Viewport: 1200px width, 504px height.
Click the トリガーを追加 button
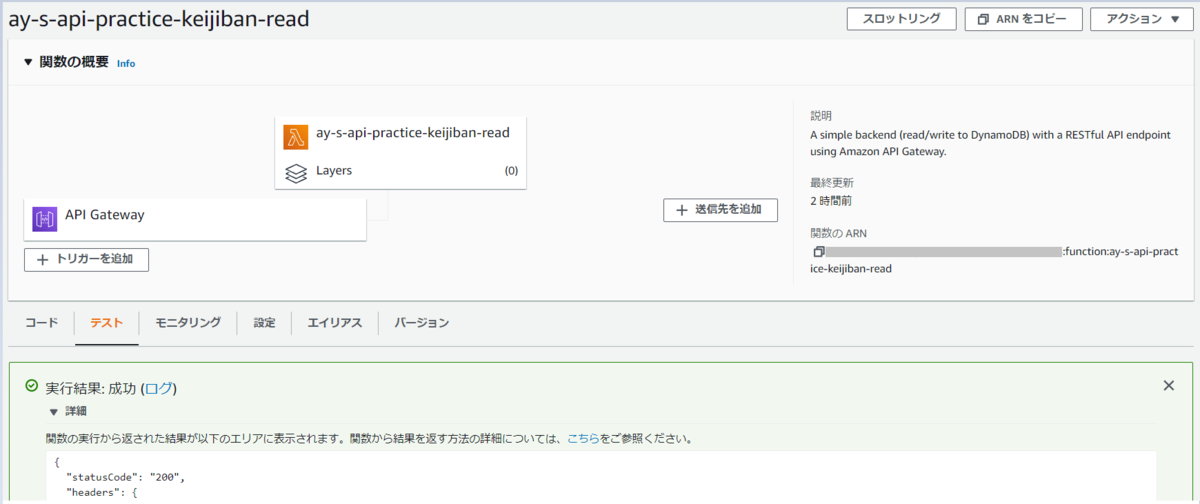86,260
